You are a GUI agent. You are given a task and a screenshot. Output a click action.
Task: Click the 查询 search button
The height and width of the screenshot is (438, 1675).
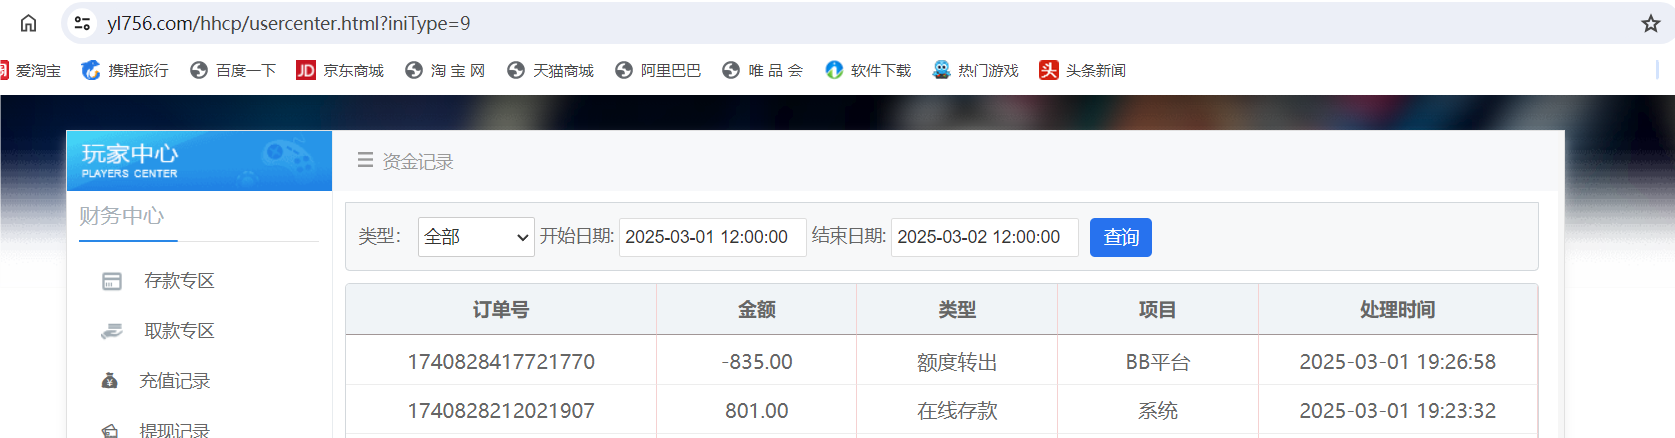[1121, 237]
